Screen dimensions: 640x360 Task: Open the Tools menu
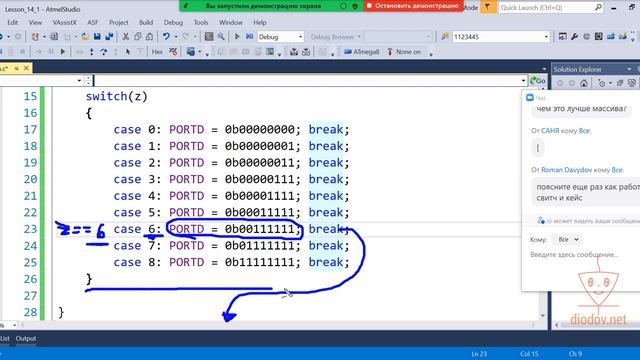pyautogui.click(x=201, y=22)
